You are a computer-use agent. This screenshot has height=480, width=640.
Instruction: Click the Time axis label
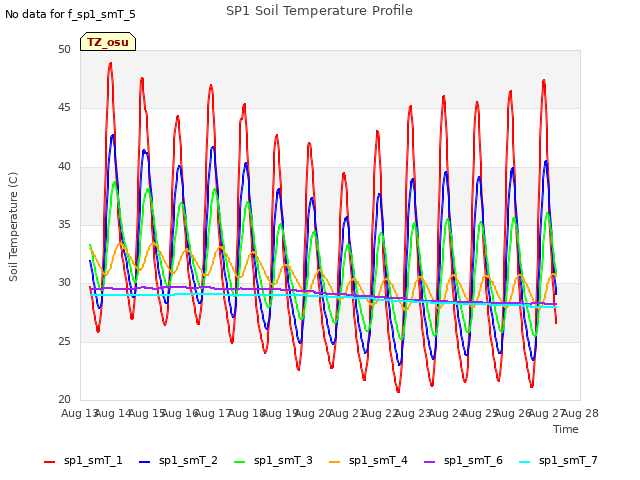(x=566, y=429)
